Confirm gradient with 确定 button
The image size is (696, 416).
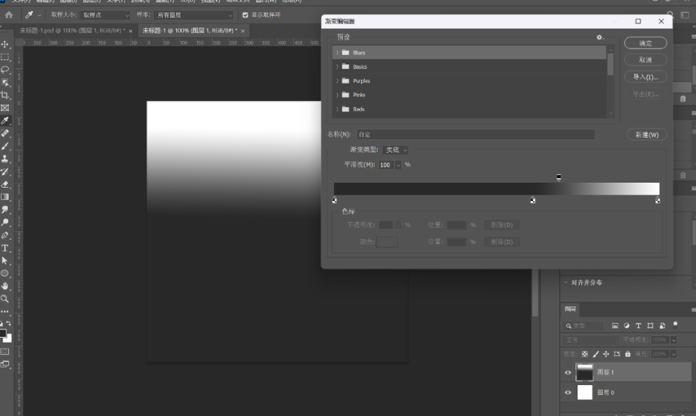coord(645,43)
